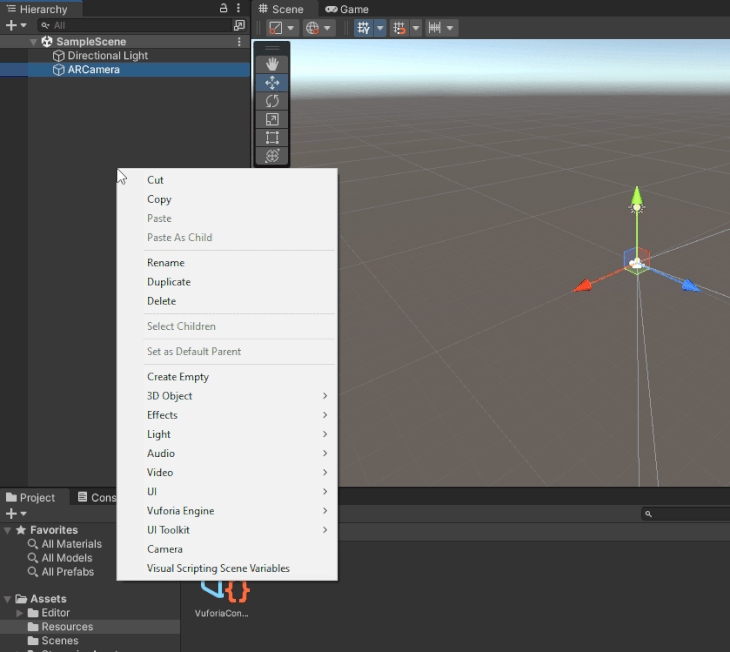Select the Move tool
The width and height of the screenshot is (730, 652).
(272, 83)
